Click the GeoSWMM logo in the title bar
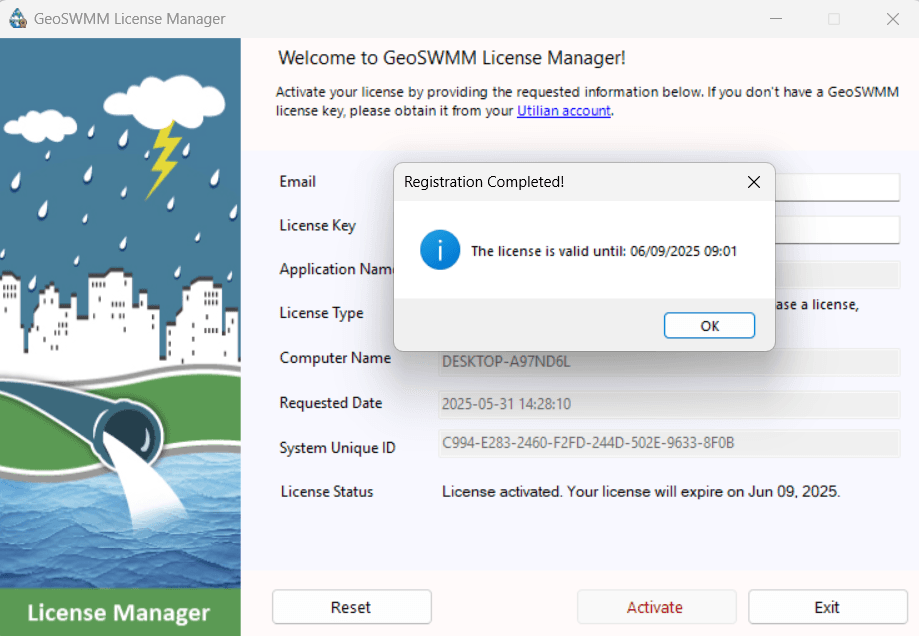 tap(18, 18)
